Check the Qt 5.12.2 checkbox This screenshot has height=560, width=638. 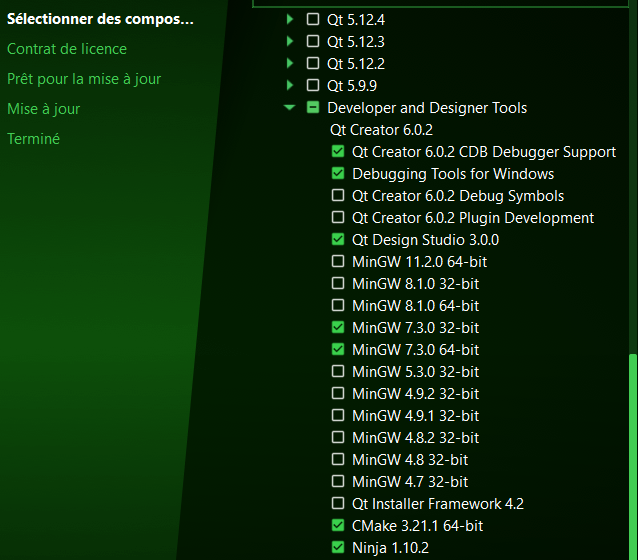312,63
